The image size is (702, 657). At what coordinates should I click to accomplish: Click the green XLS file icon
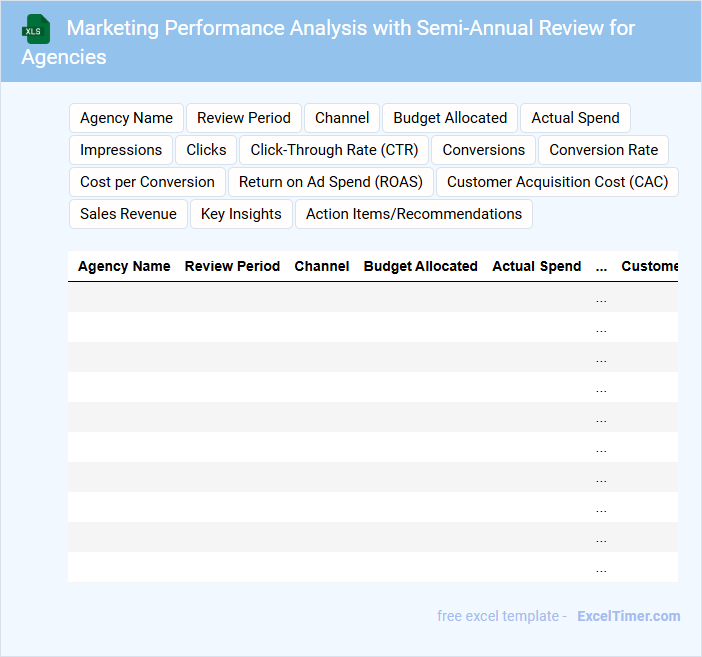(x=37, y=29)
